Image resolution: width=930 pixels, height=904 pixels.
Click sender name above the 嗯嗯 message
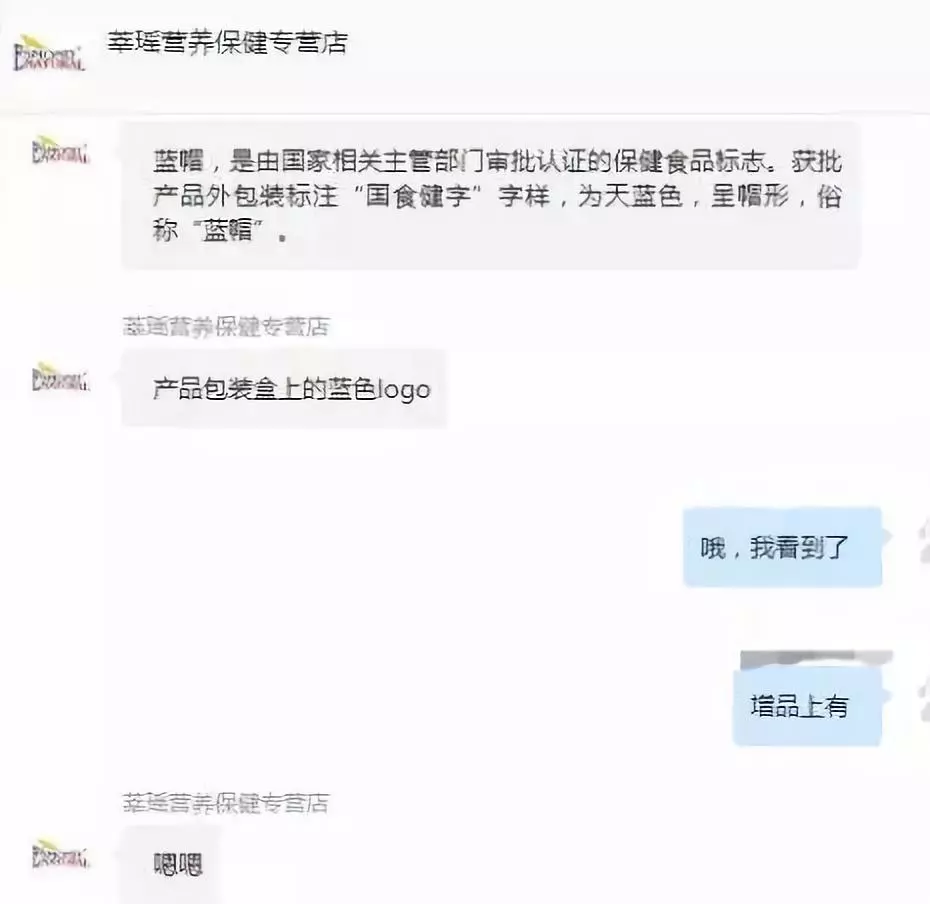coord(226,803)
